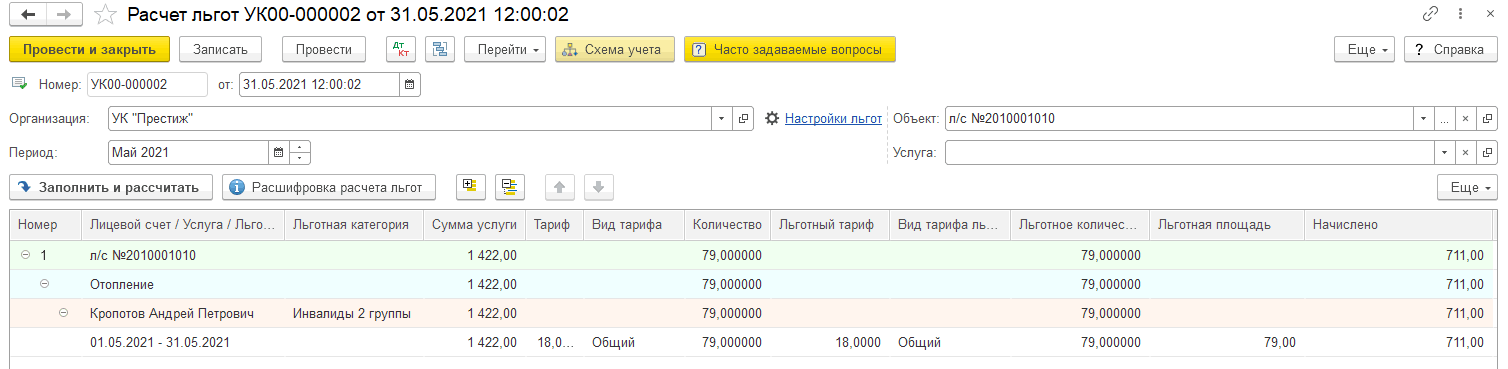Click the gear icon beside Настройки льгот
This screenshot has height=369, width=1508.
tap(771, 119)
